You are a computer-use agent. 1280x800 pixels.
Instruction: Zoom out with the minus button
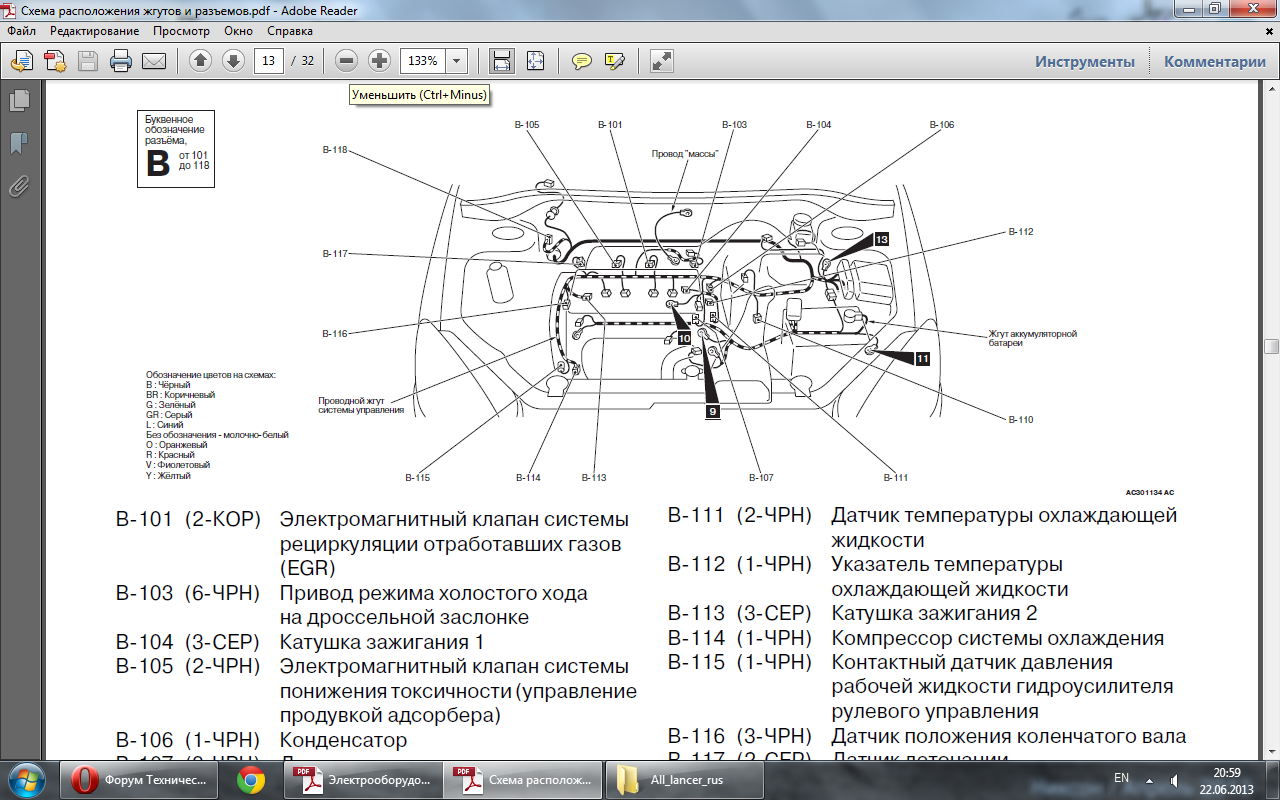tap(346, 61)
